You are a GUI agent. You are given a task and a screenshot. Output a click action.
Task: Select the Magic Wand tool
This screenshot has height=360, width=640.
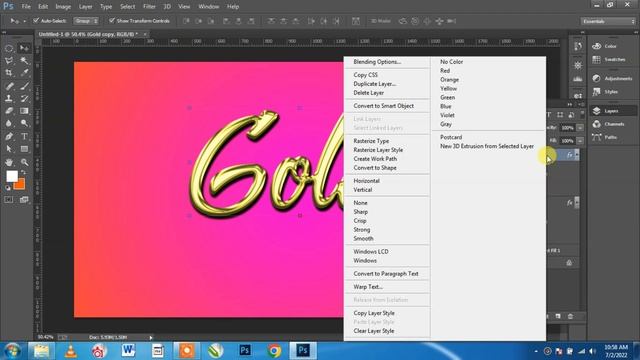(x=24, y=61)
